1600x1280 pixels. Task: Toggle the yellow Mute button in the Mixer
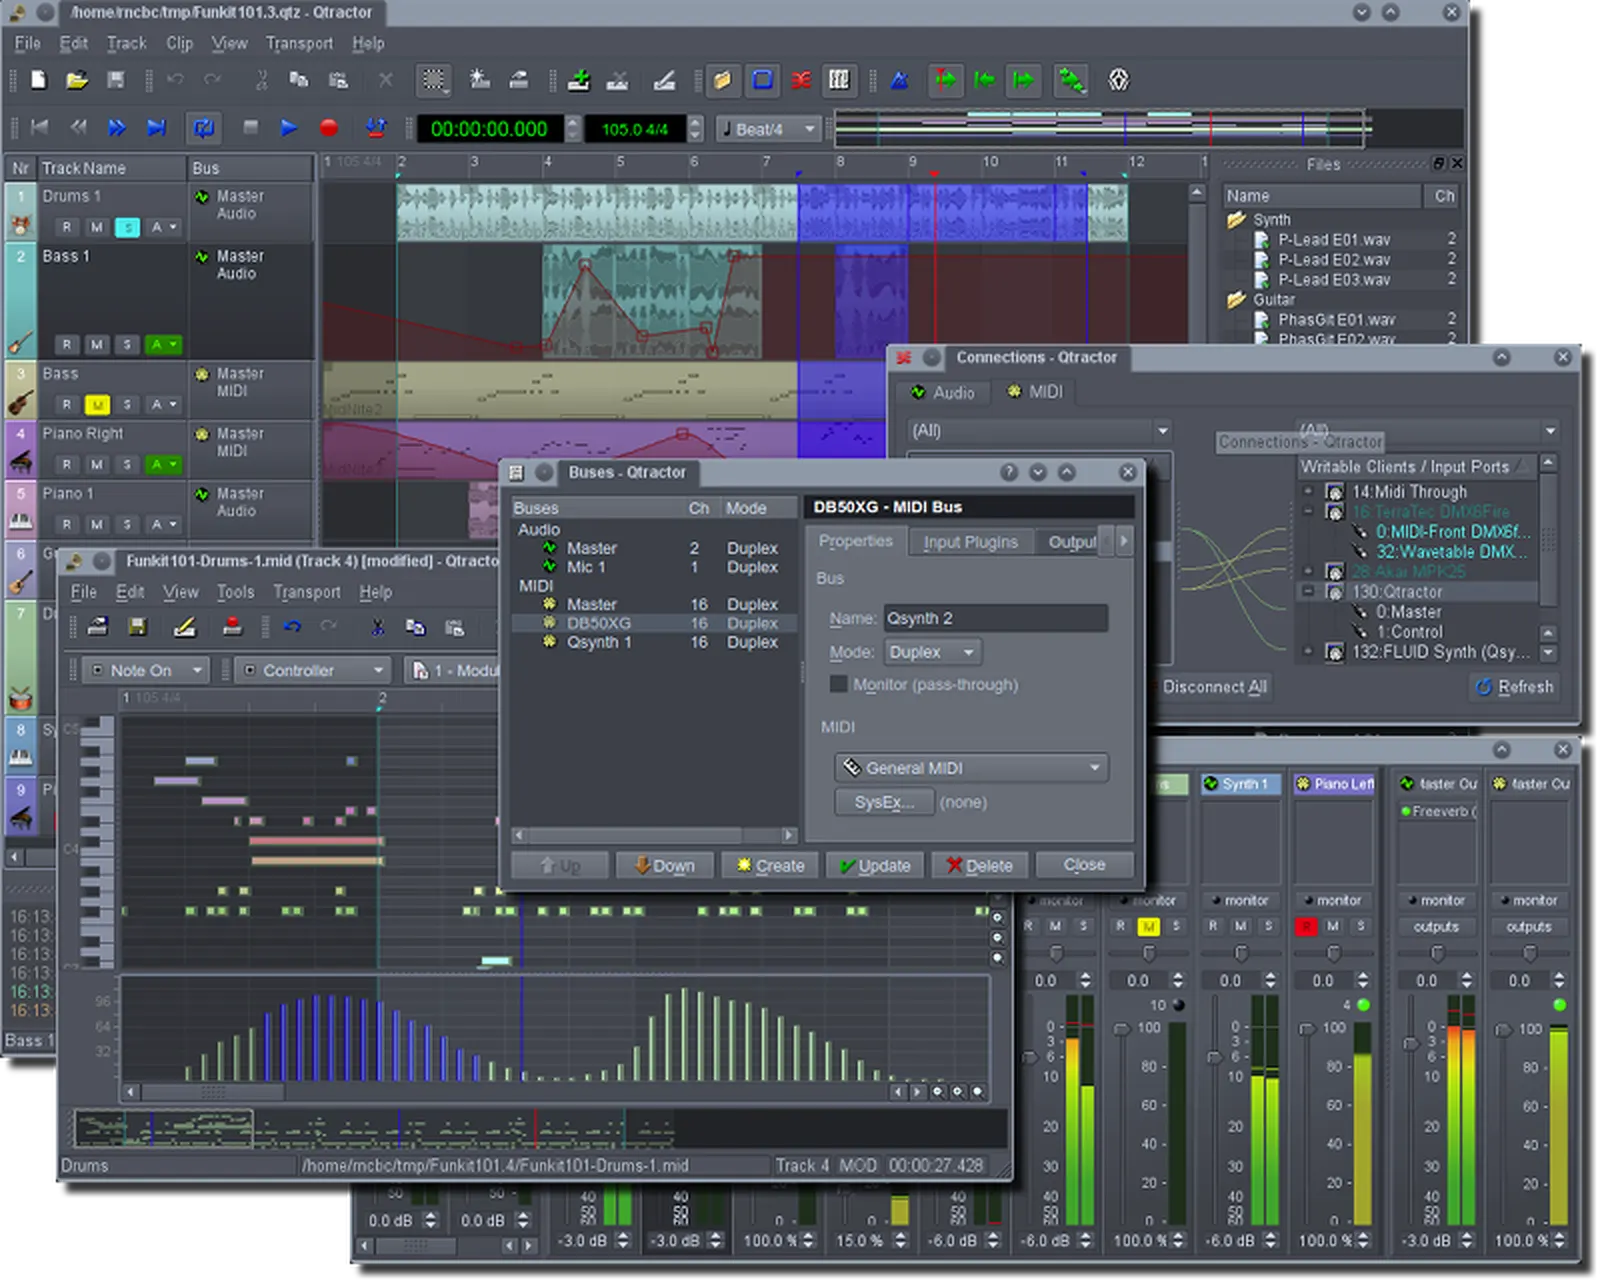tap(1148, 927)
